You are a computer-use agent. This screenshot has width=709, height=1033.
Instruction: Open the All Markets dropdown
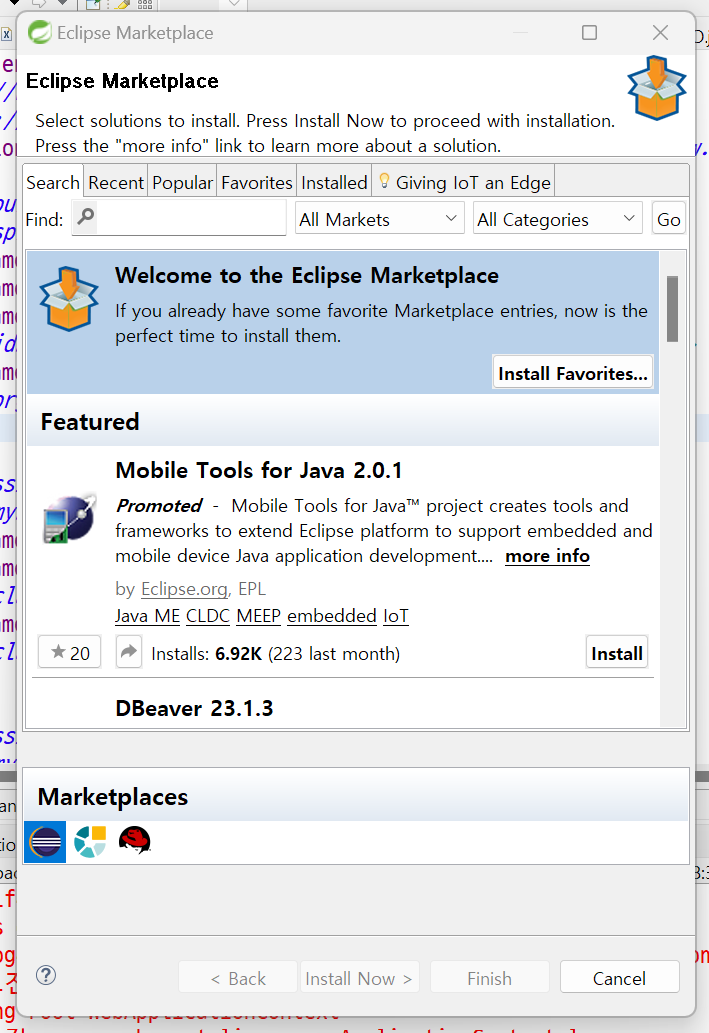coord(379,219)
